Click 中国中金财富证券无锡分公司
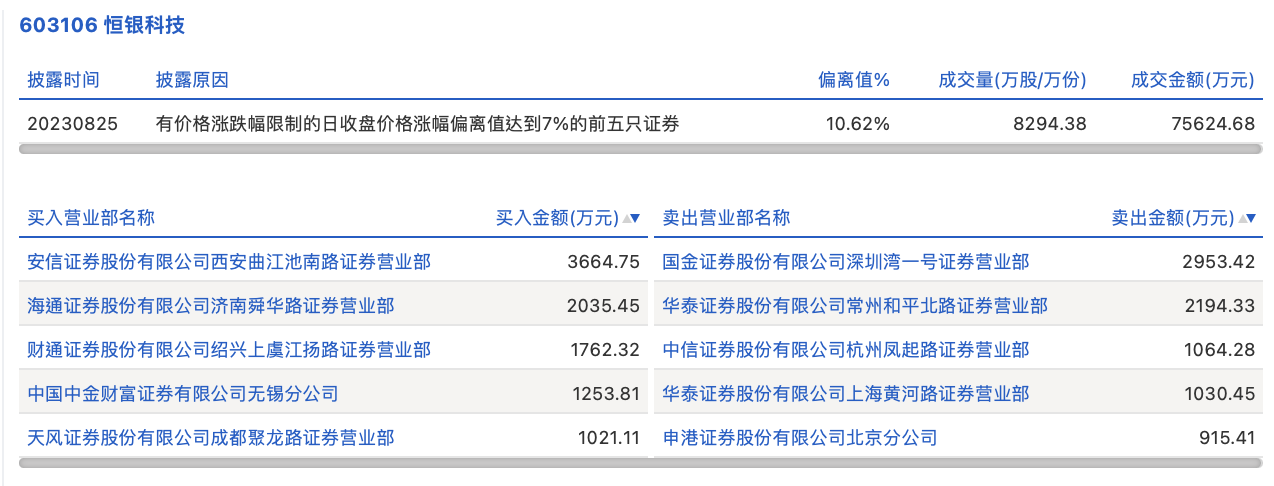 183,394
